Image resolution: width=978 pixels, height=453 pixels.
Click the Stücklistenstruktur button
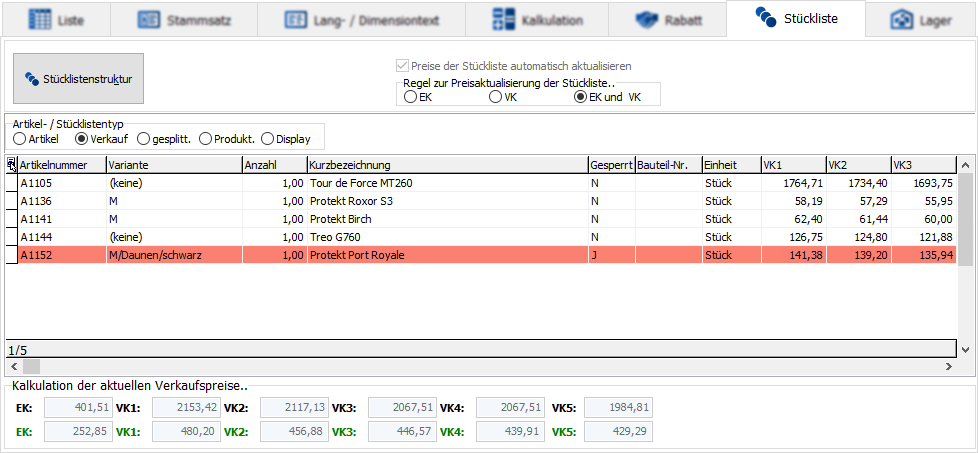[x=79, y=79]
